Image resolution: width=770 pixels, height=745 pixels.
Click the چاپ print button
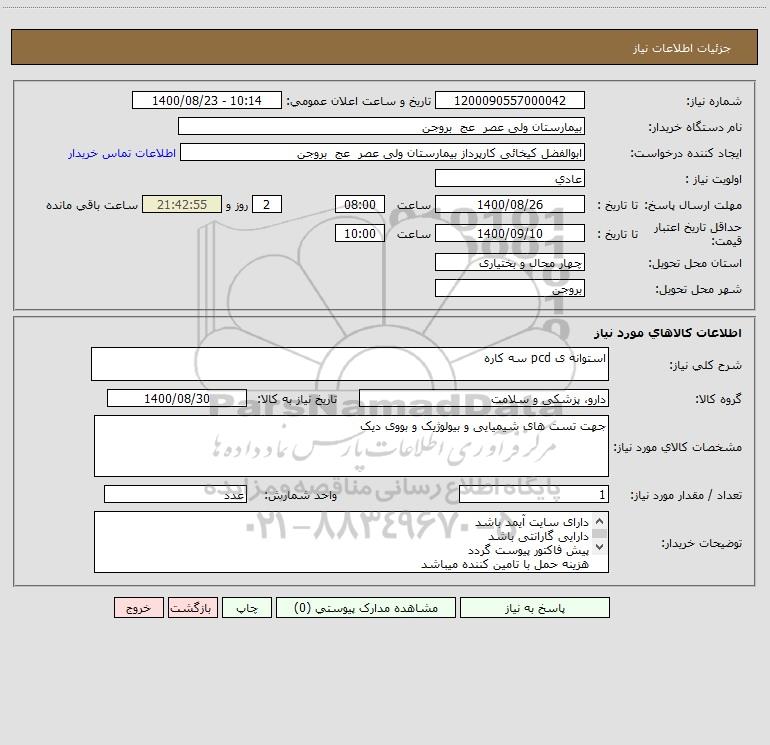coord(247,608)
